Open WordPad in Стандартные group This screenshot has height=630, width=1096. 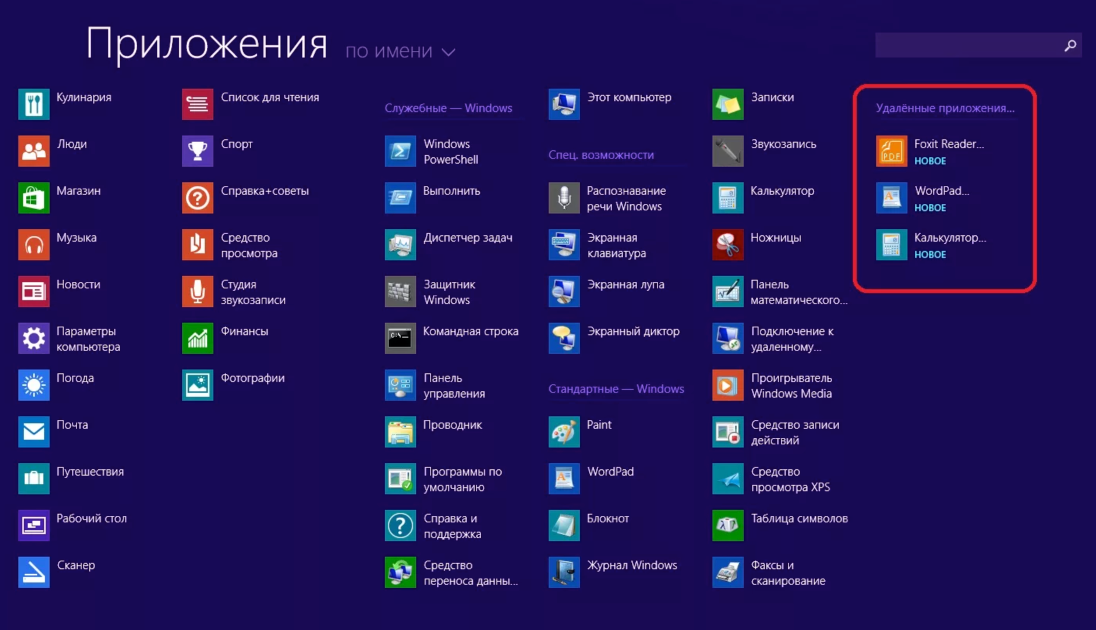(564, 479)
